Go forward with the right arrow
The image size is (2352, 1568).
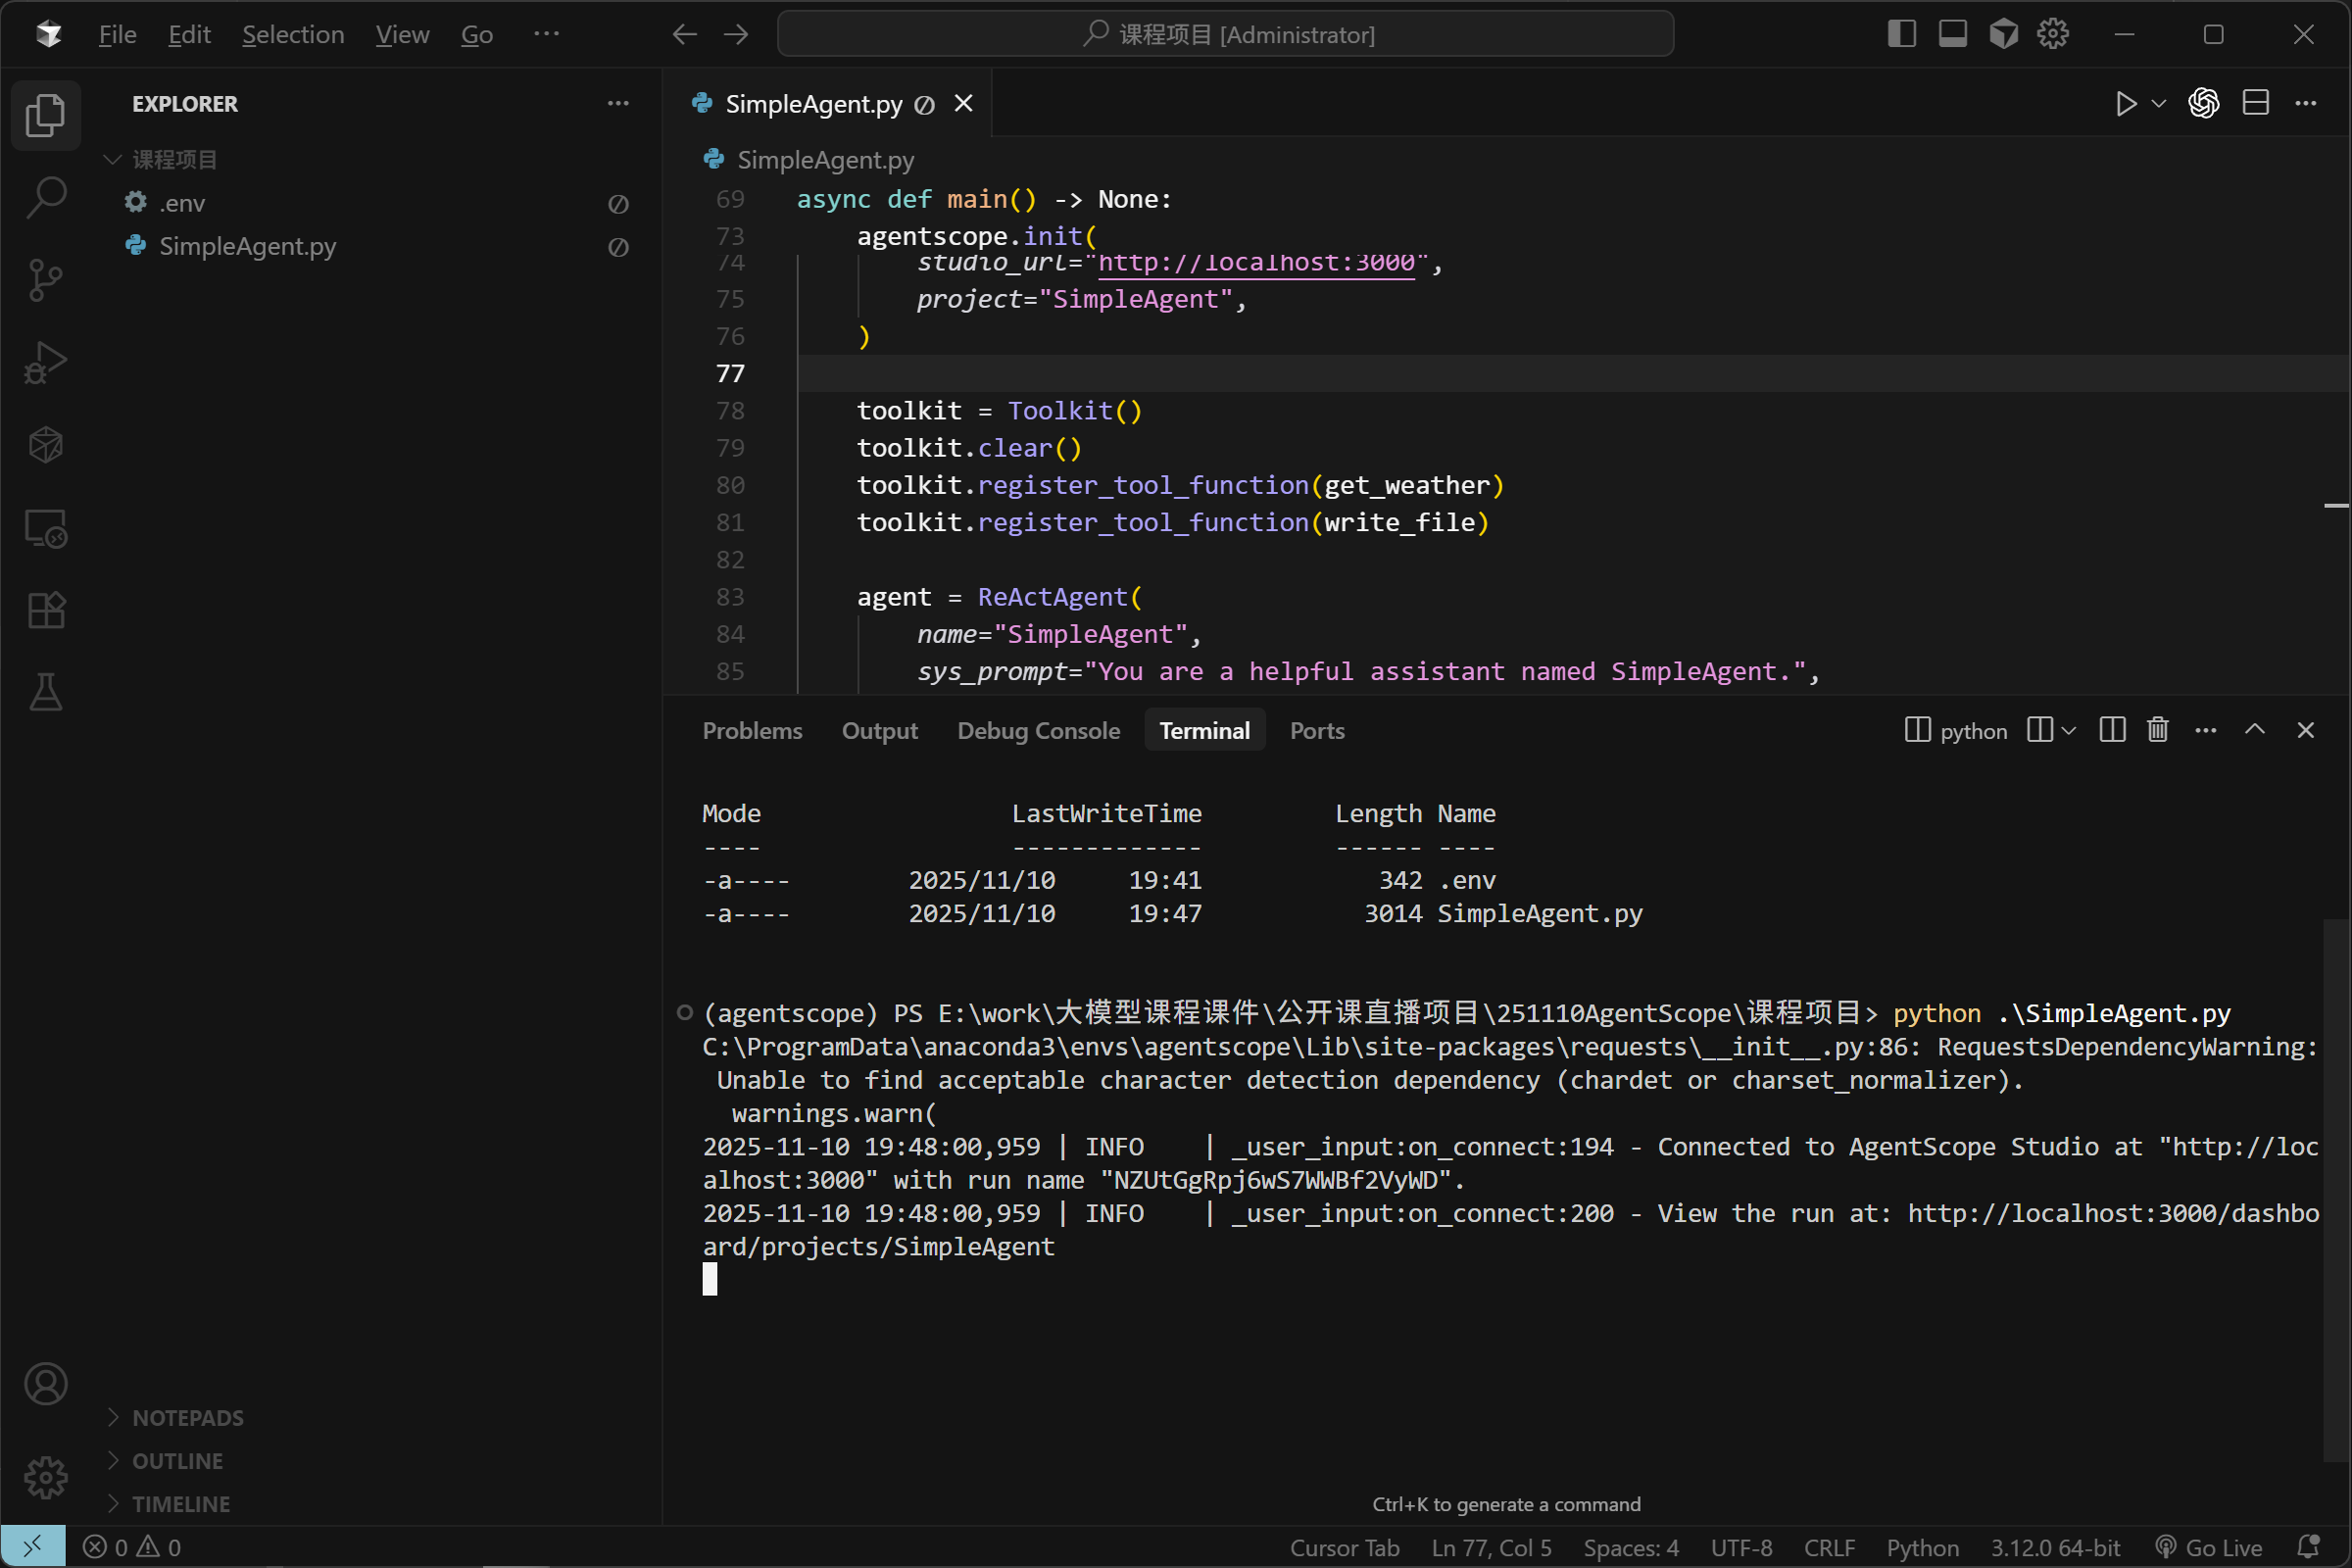736,34
